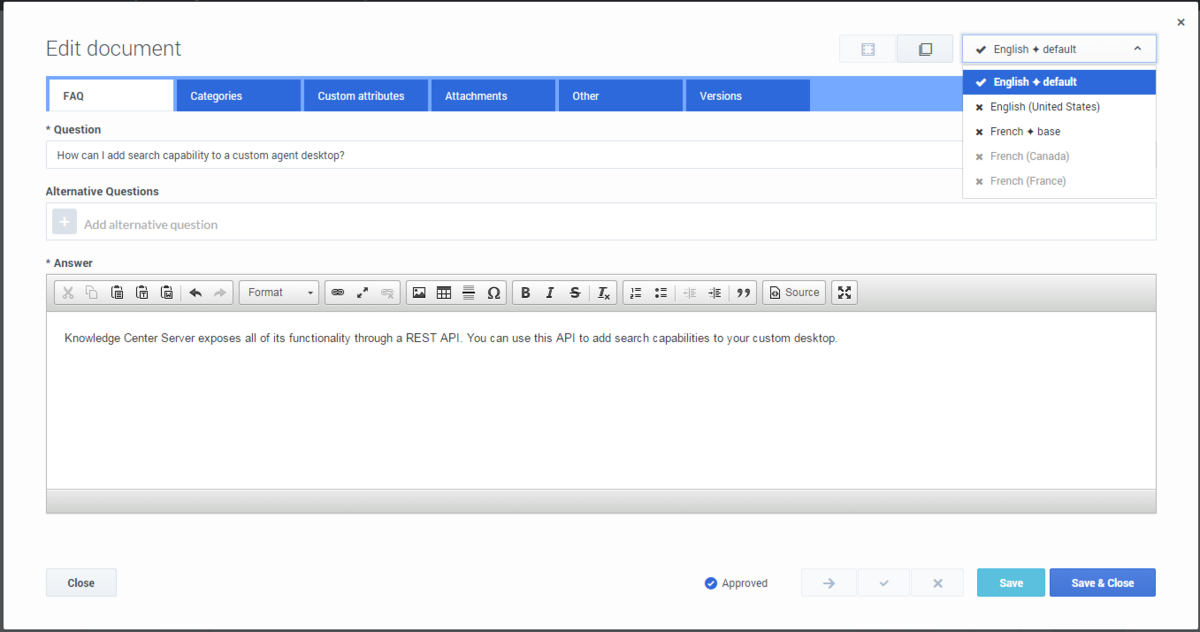Click the block quote icon
This screenshot has height=632, width=1200.
743,293
